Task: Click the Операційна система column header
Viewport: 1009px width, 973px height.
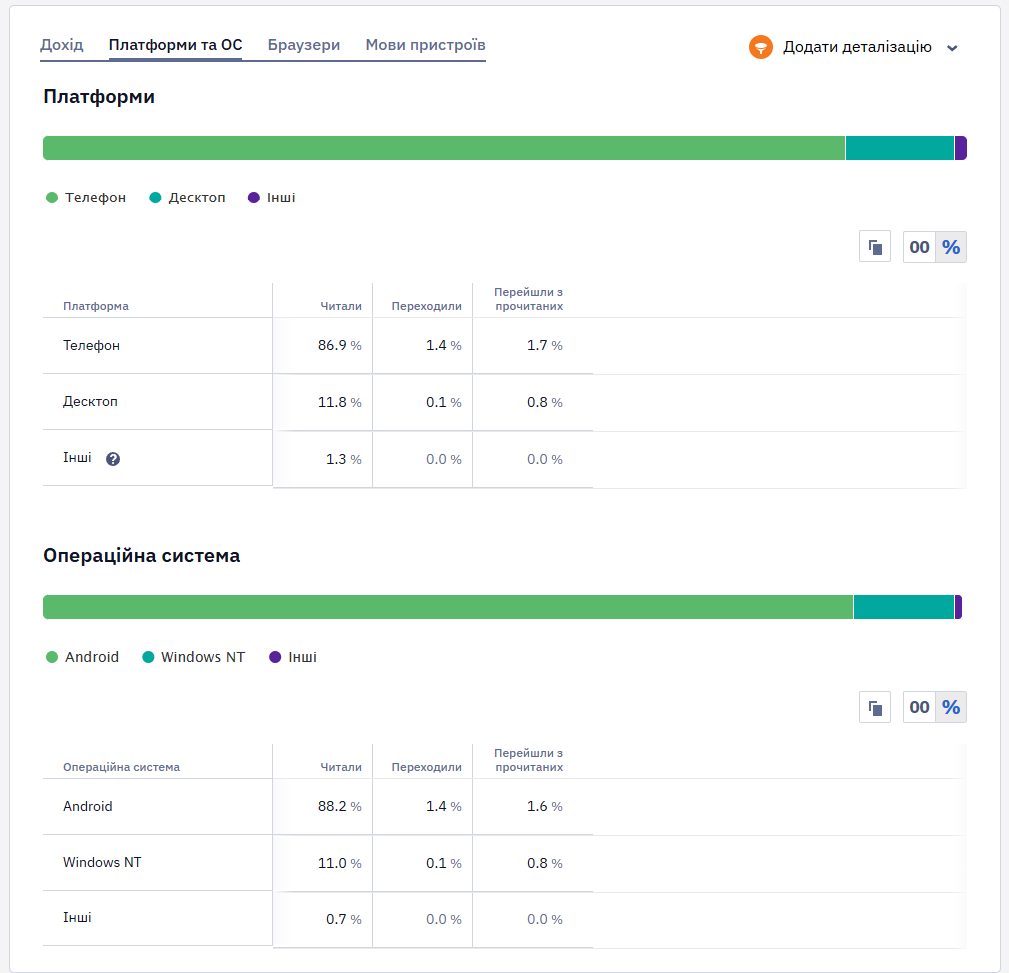Action: (x=122, y=767)
